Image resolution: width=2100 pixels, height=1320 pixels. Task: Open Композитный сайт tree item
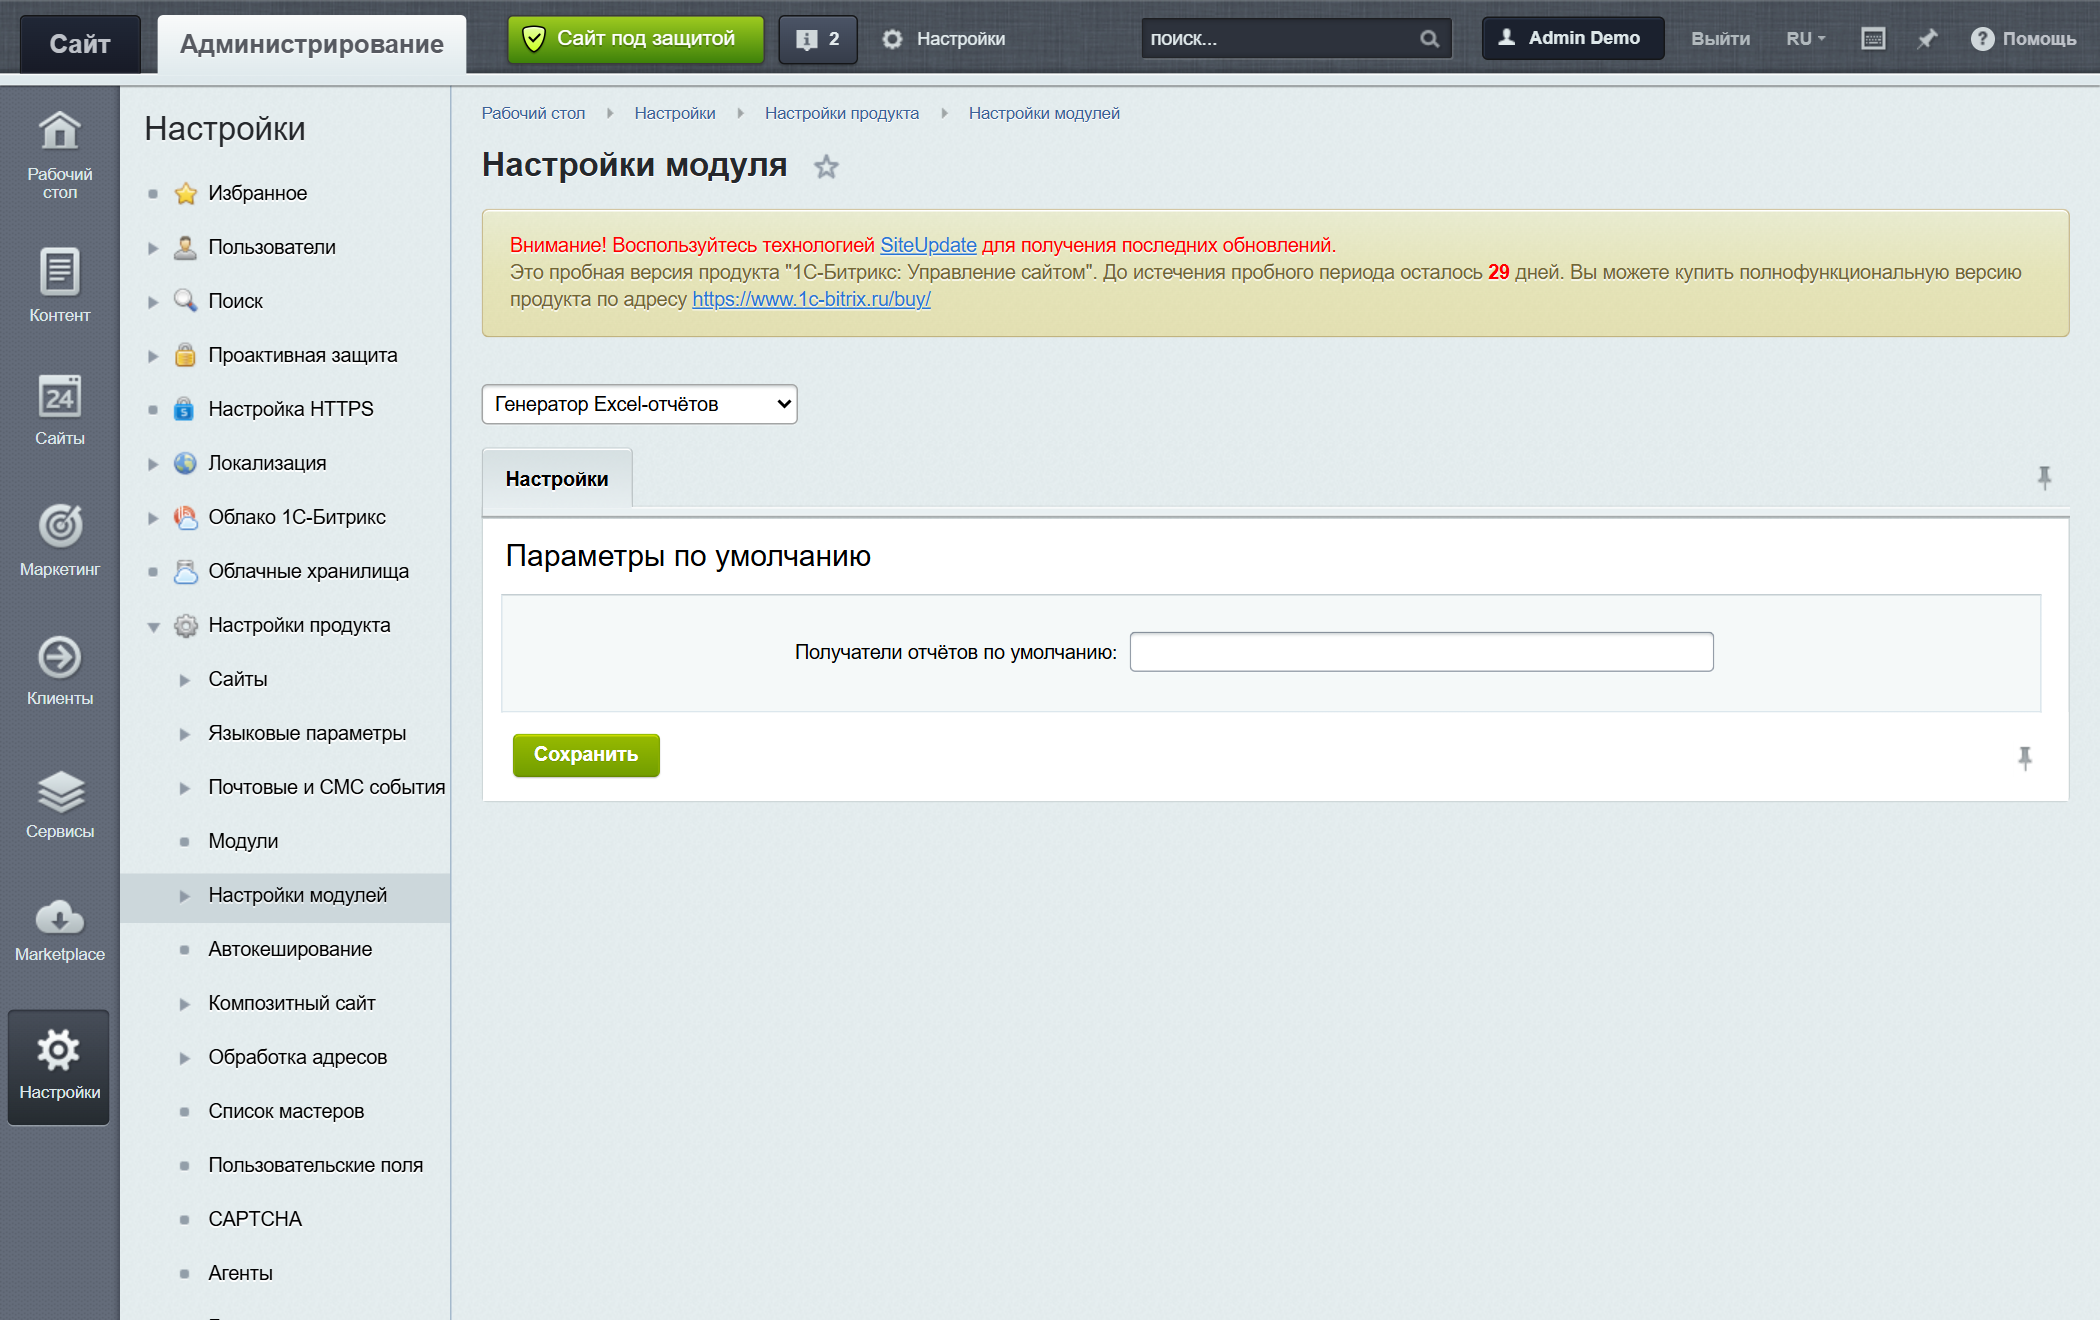pos(291,1003)
